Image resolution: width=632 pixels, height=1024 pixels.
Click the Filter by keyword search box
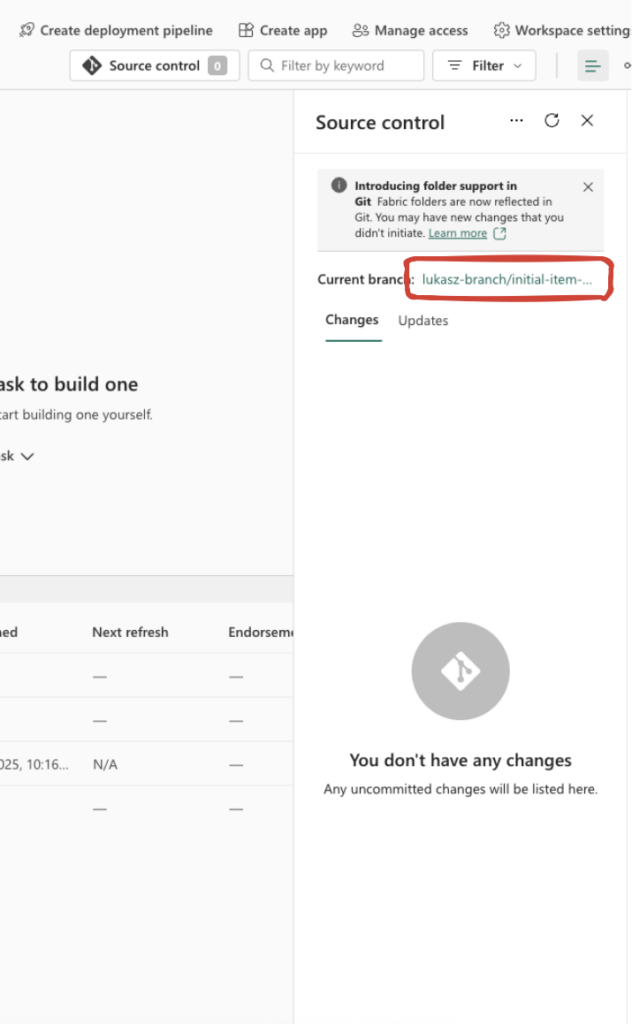(x=336, y=66)
